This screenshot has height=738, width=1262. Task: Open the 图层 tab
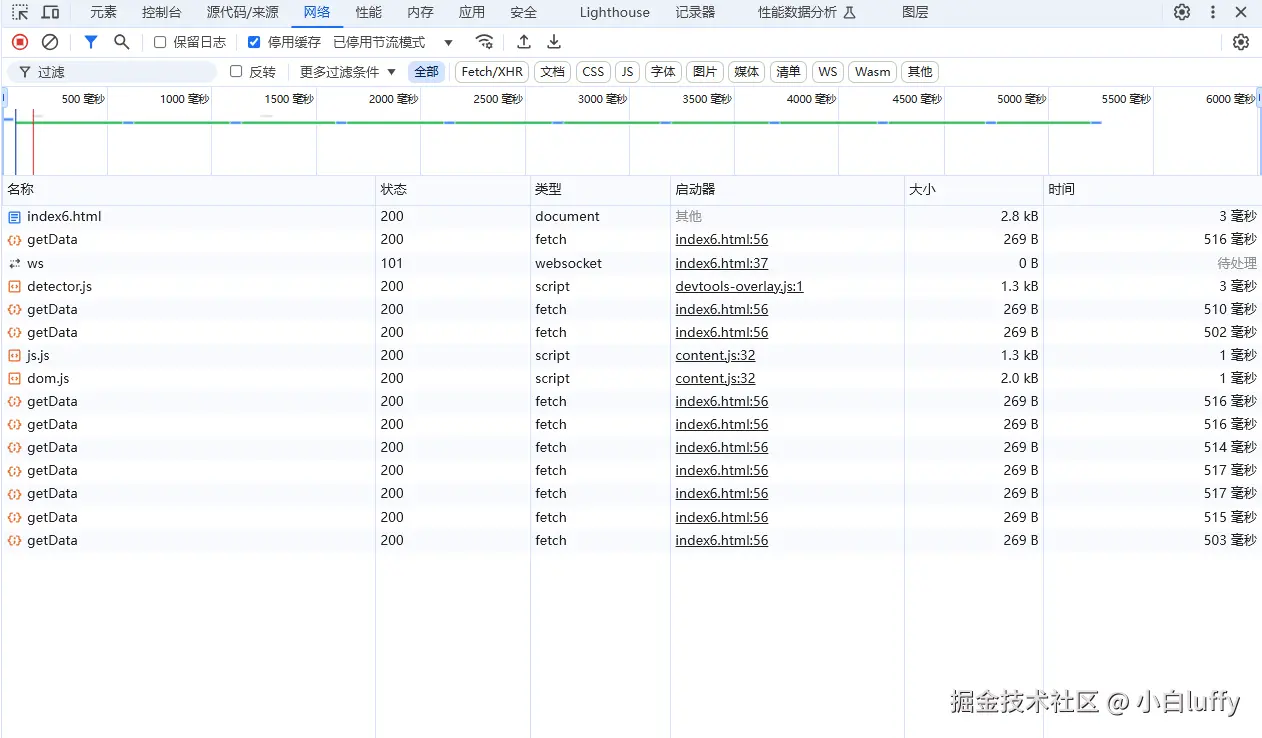coord(915,13)
